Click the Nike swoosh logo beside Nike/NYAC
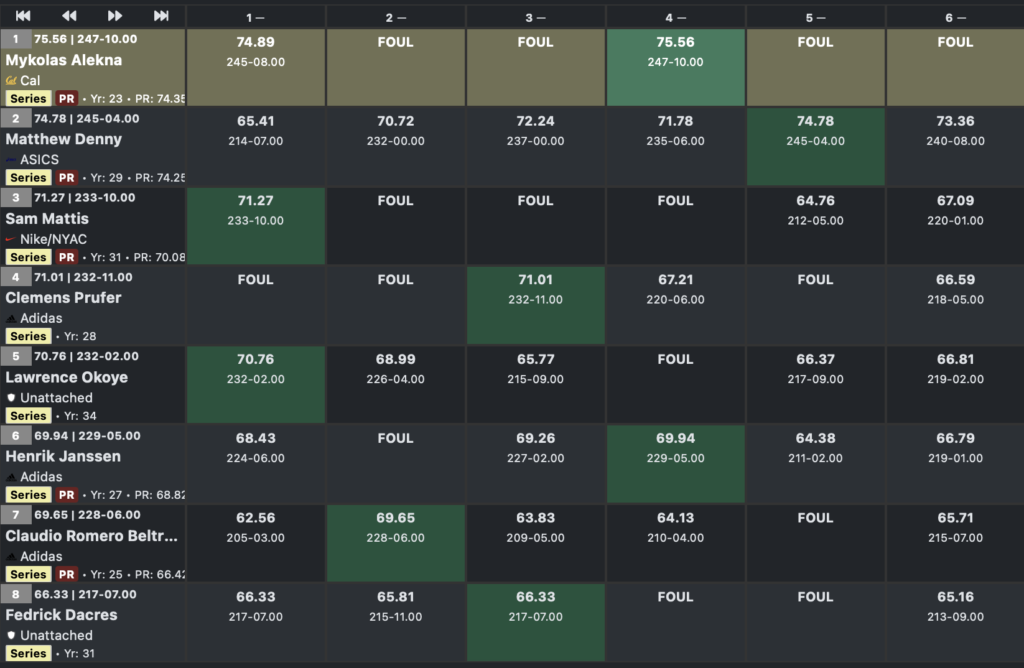The image size is (1024, 668). pyautogui.click(x=11, y=239)
